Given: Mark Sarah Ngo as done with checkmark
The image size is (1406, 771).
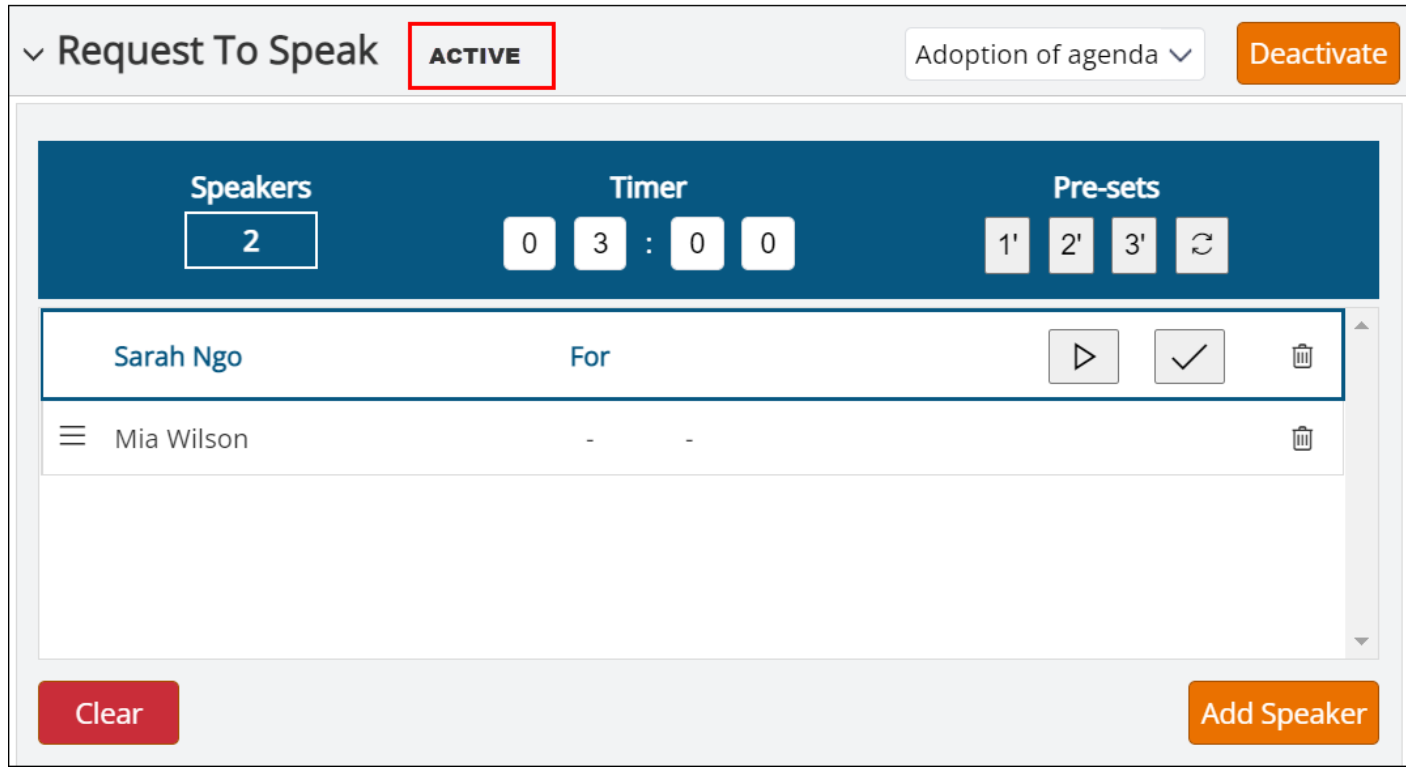Looking at the screenshot, I should pos(1189,356).
